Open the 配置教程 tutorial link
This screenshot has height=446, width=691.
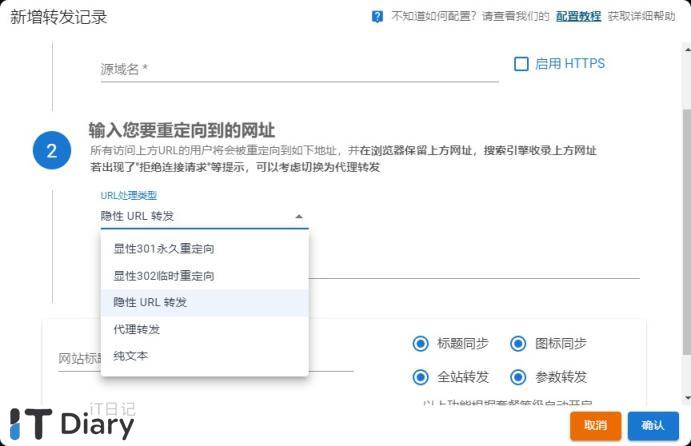[578, 16]
